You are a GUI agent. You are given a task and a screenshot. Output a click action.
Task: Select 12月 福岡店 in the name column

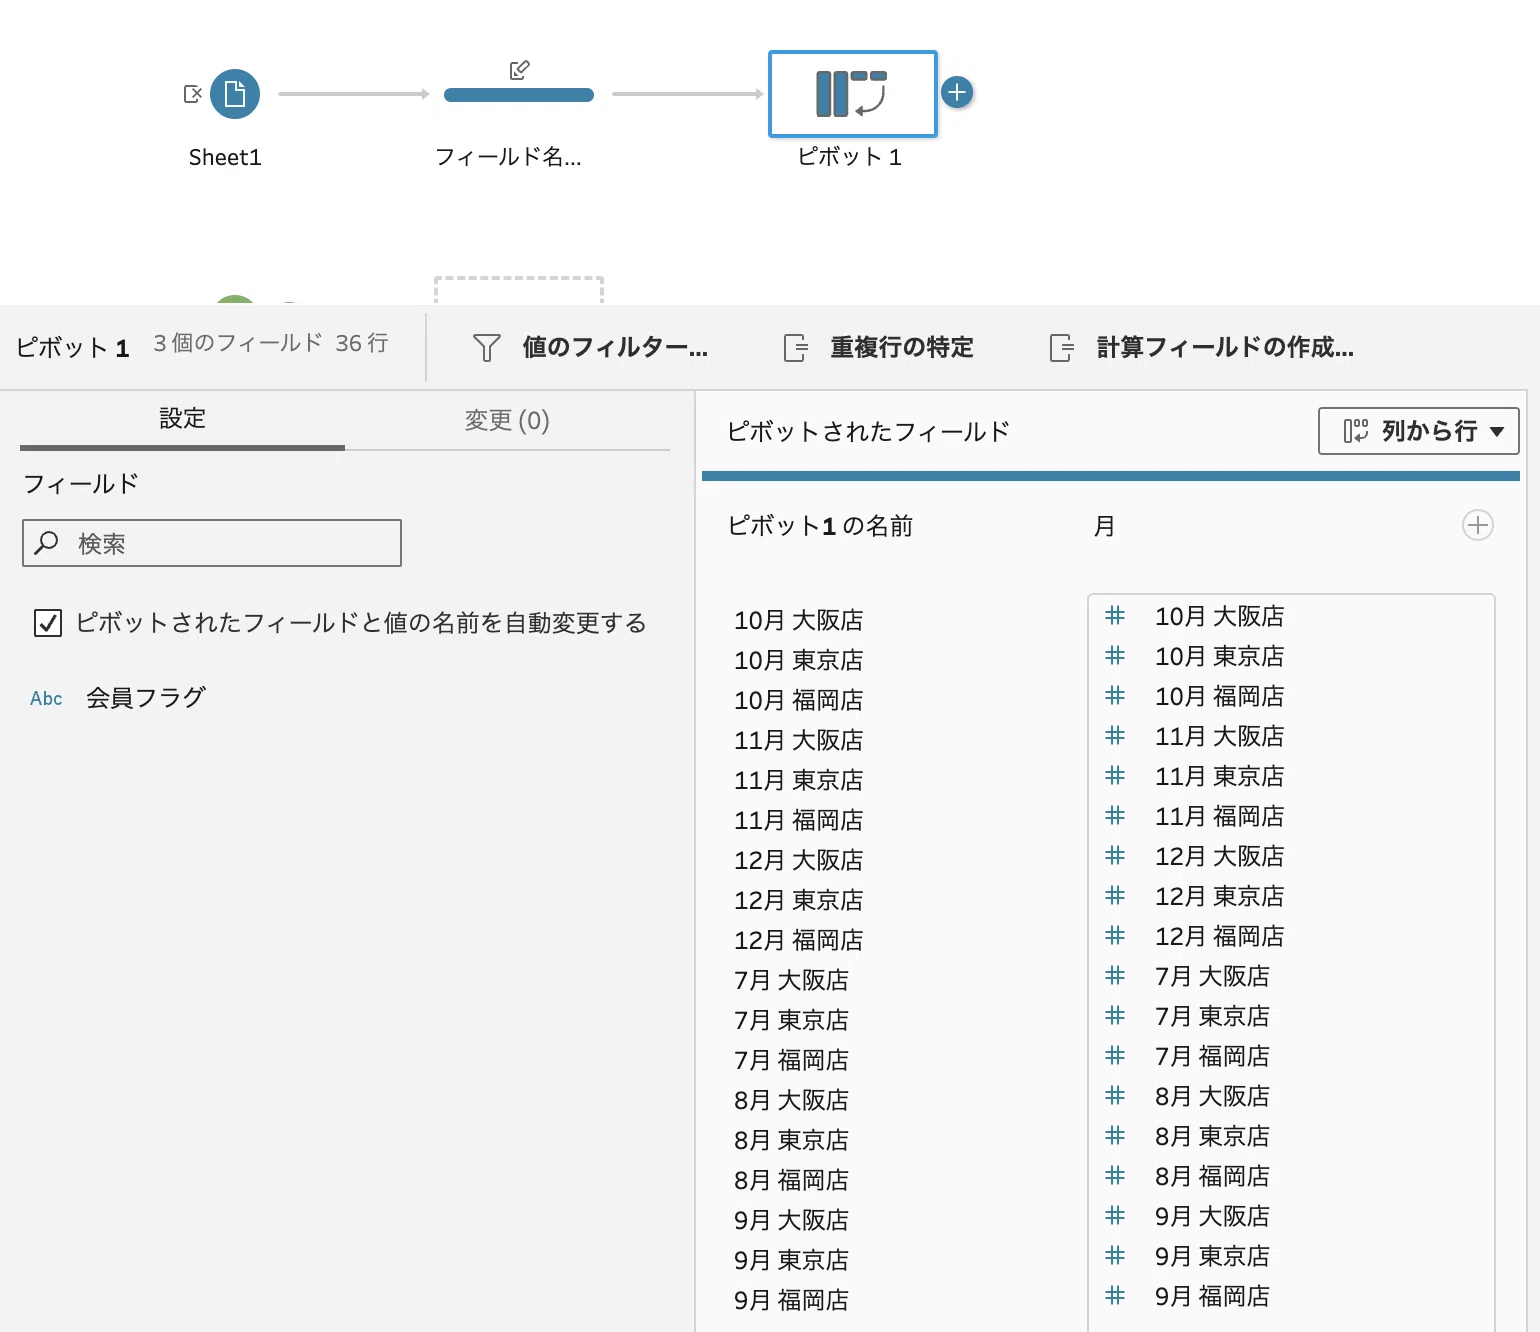point(799,940)
